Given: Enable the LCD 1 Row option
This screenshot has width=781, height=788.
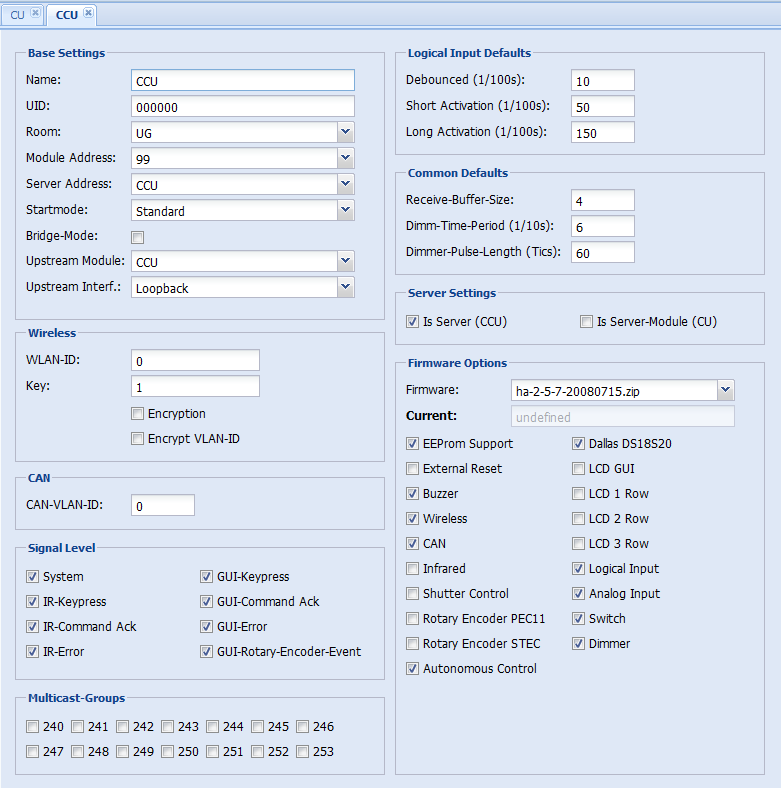Looking at the screenshot, I should point(578,494).
